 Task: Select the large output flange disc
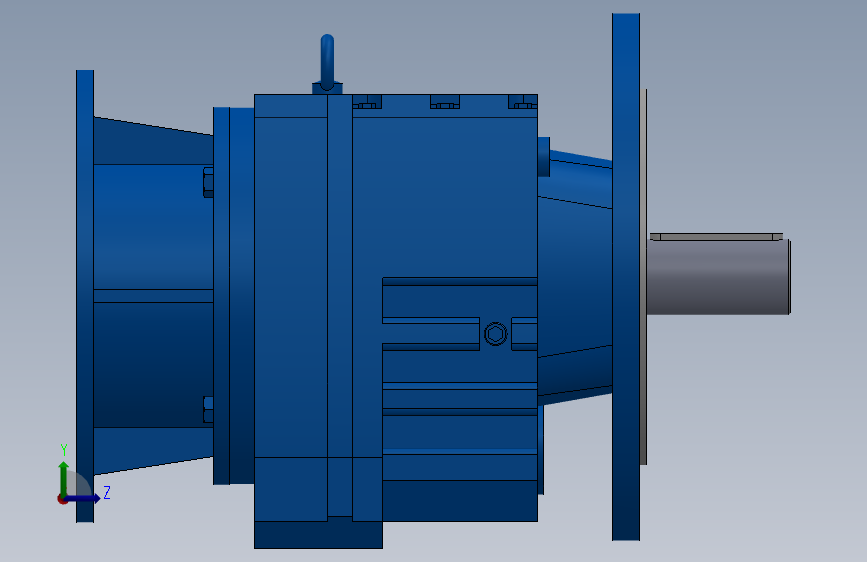coord(626,277)
